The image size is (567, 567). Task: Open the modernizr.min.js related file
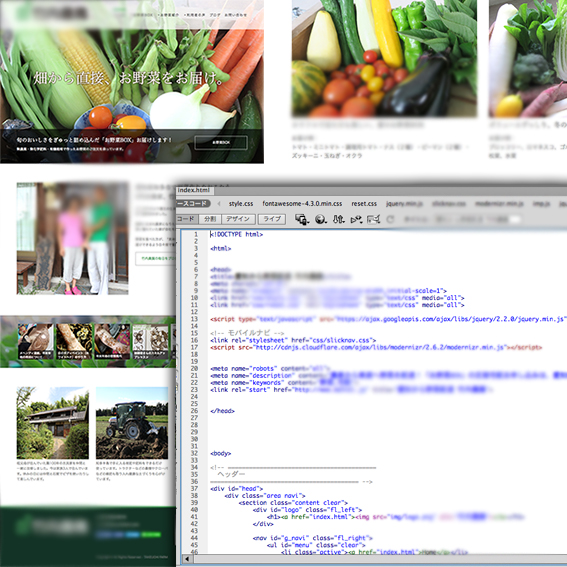(499, 204)
